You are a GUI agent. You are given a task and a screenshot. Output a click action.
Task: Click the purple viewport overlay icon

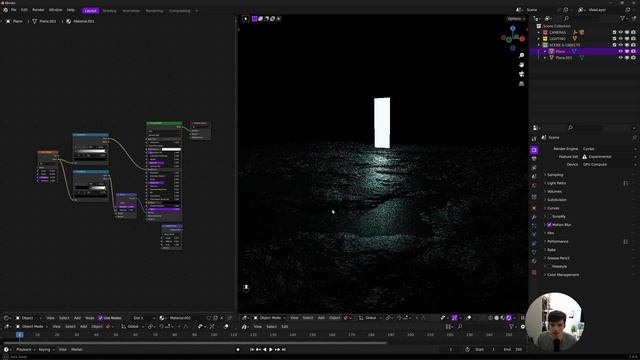click(x=454, y=318)
